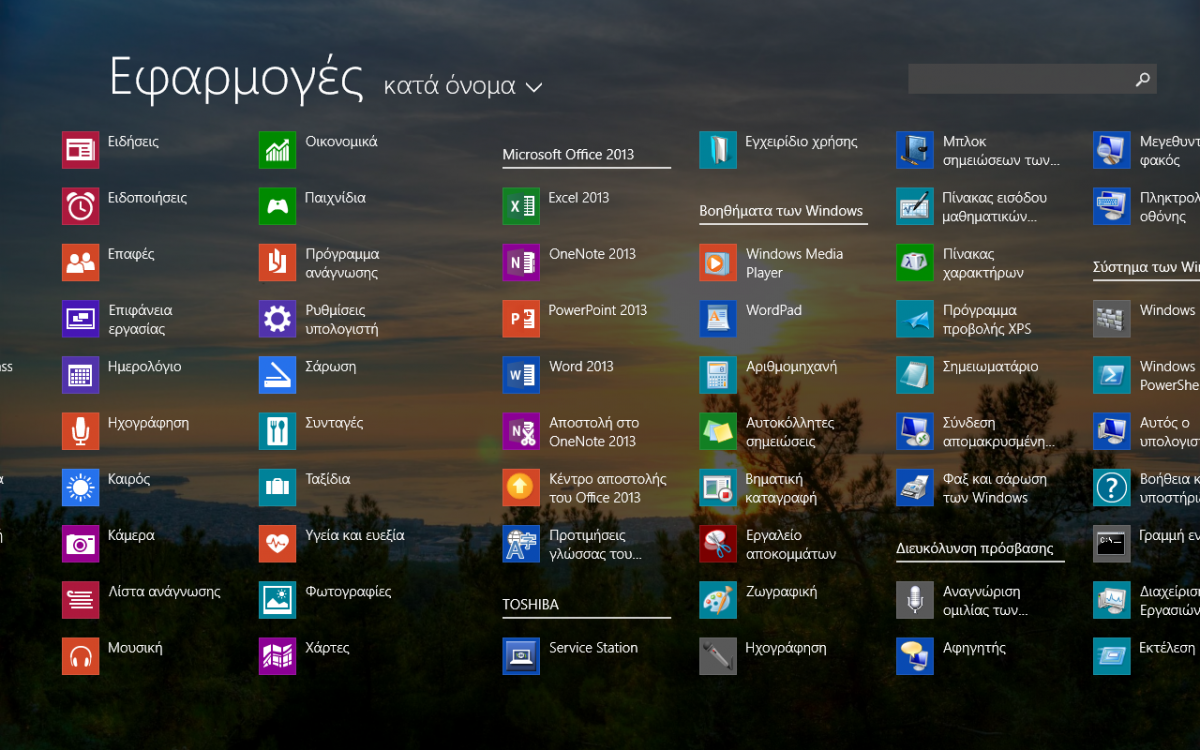1200x750 pixels.
Task: Open the Υγεία και ευεξία heart icon
Action: click(277, 544)
